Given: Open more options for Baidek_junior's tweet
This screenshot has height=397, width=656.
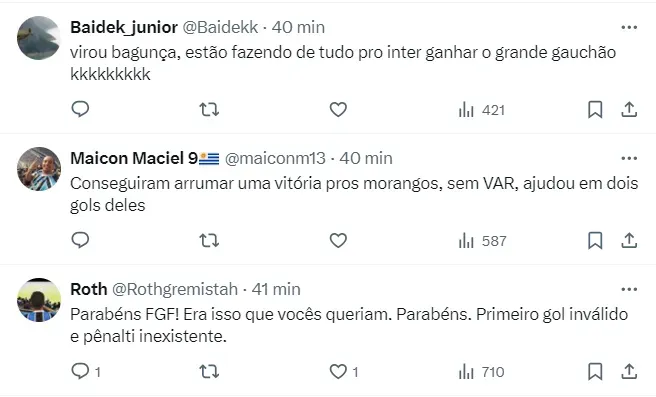Looking at the screenshot, I should (x=629, y=27).
